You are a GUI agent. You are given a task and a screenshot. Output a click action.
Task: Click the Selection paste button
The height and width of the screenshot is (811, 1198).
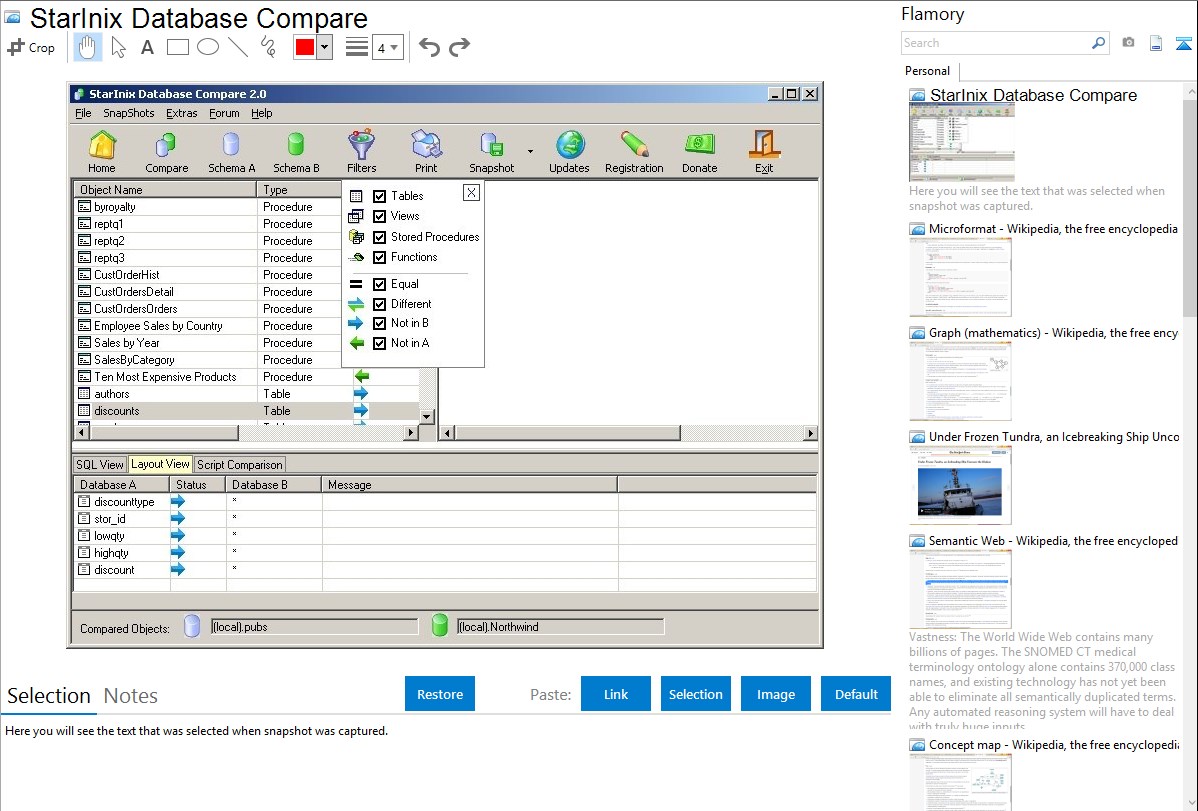point(695,694)
